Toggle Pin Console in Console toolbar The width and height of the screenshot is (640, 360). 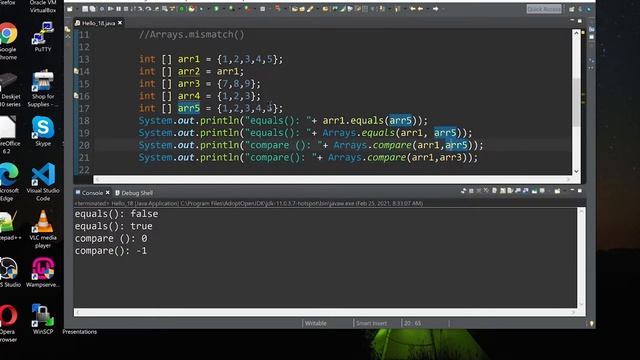pyautogui.click(x=534, y=191)
